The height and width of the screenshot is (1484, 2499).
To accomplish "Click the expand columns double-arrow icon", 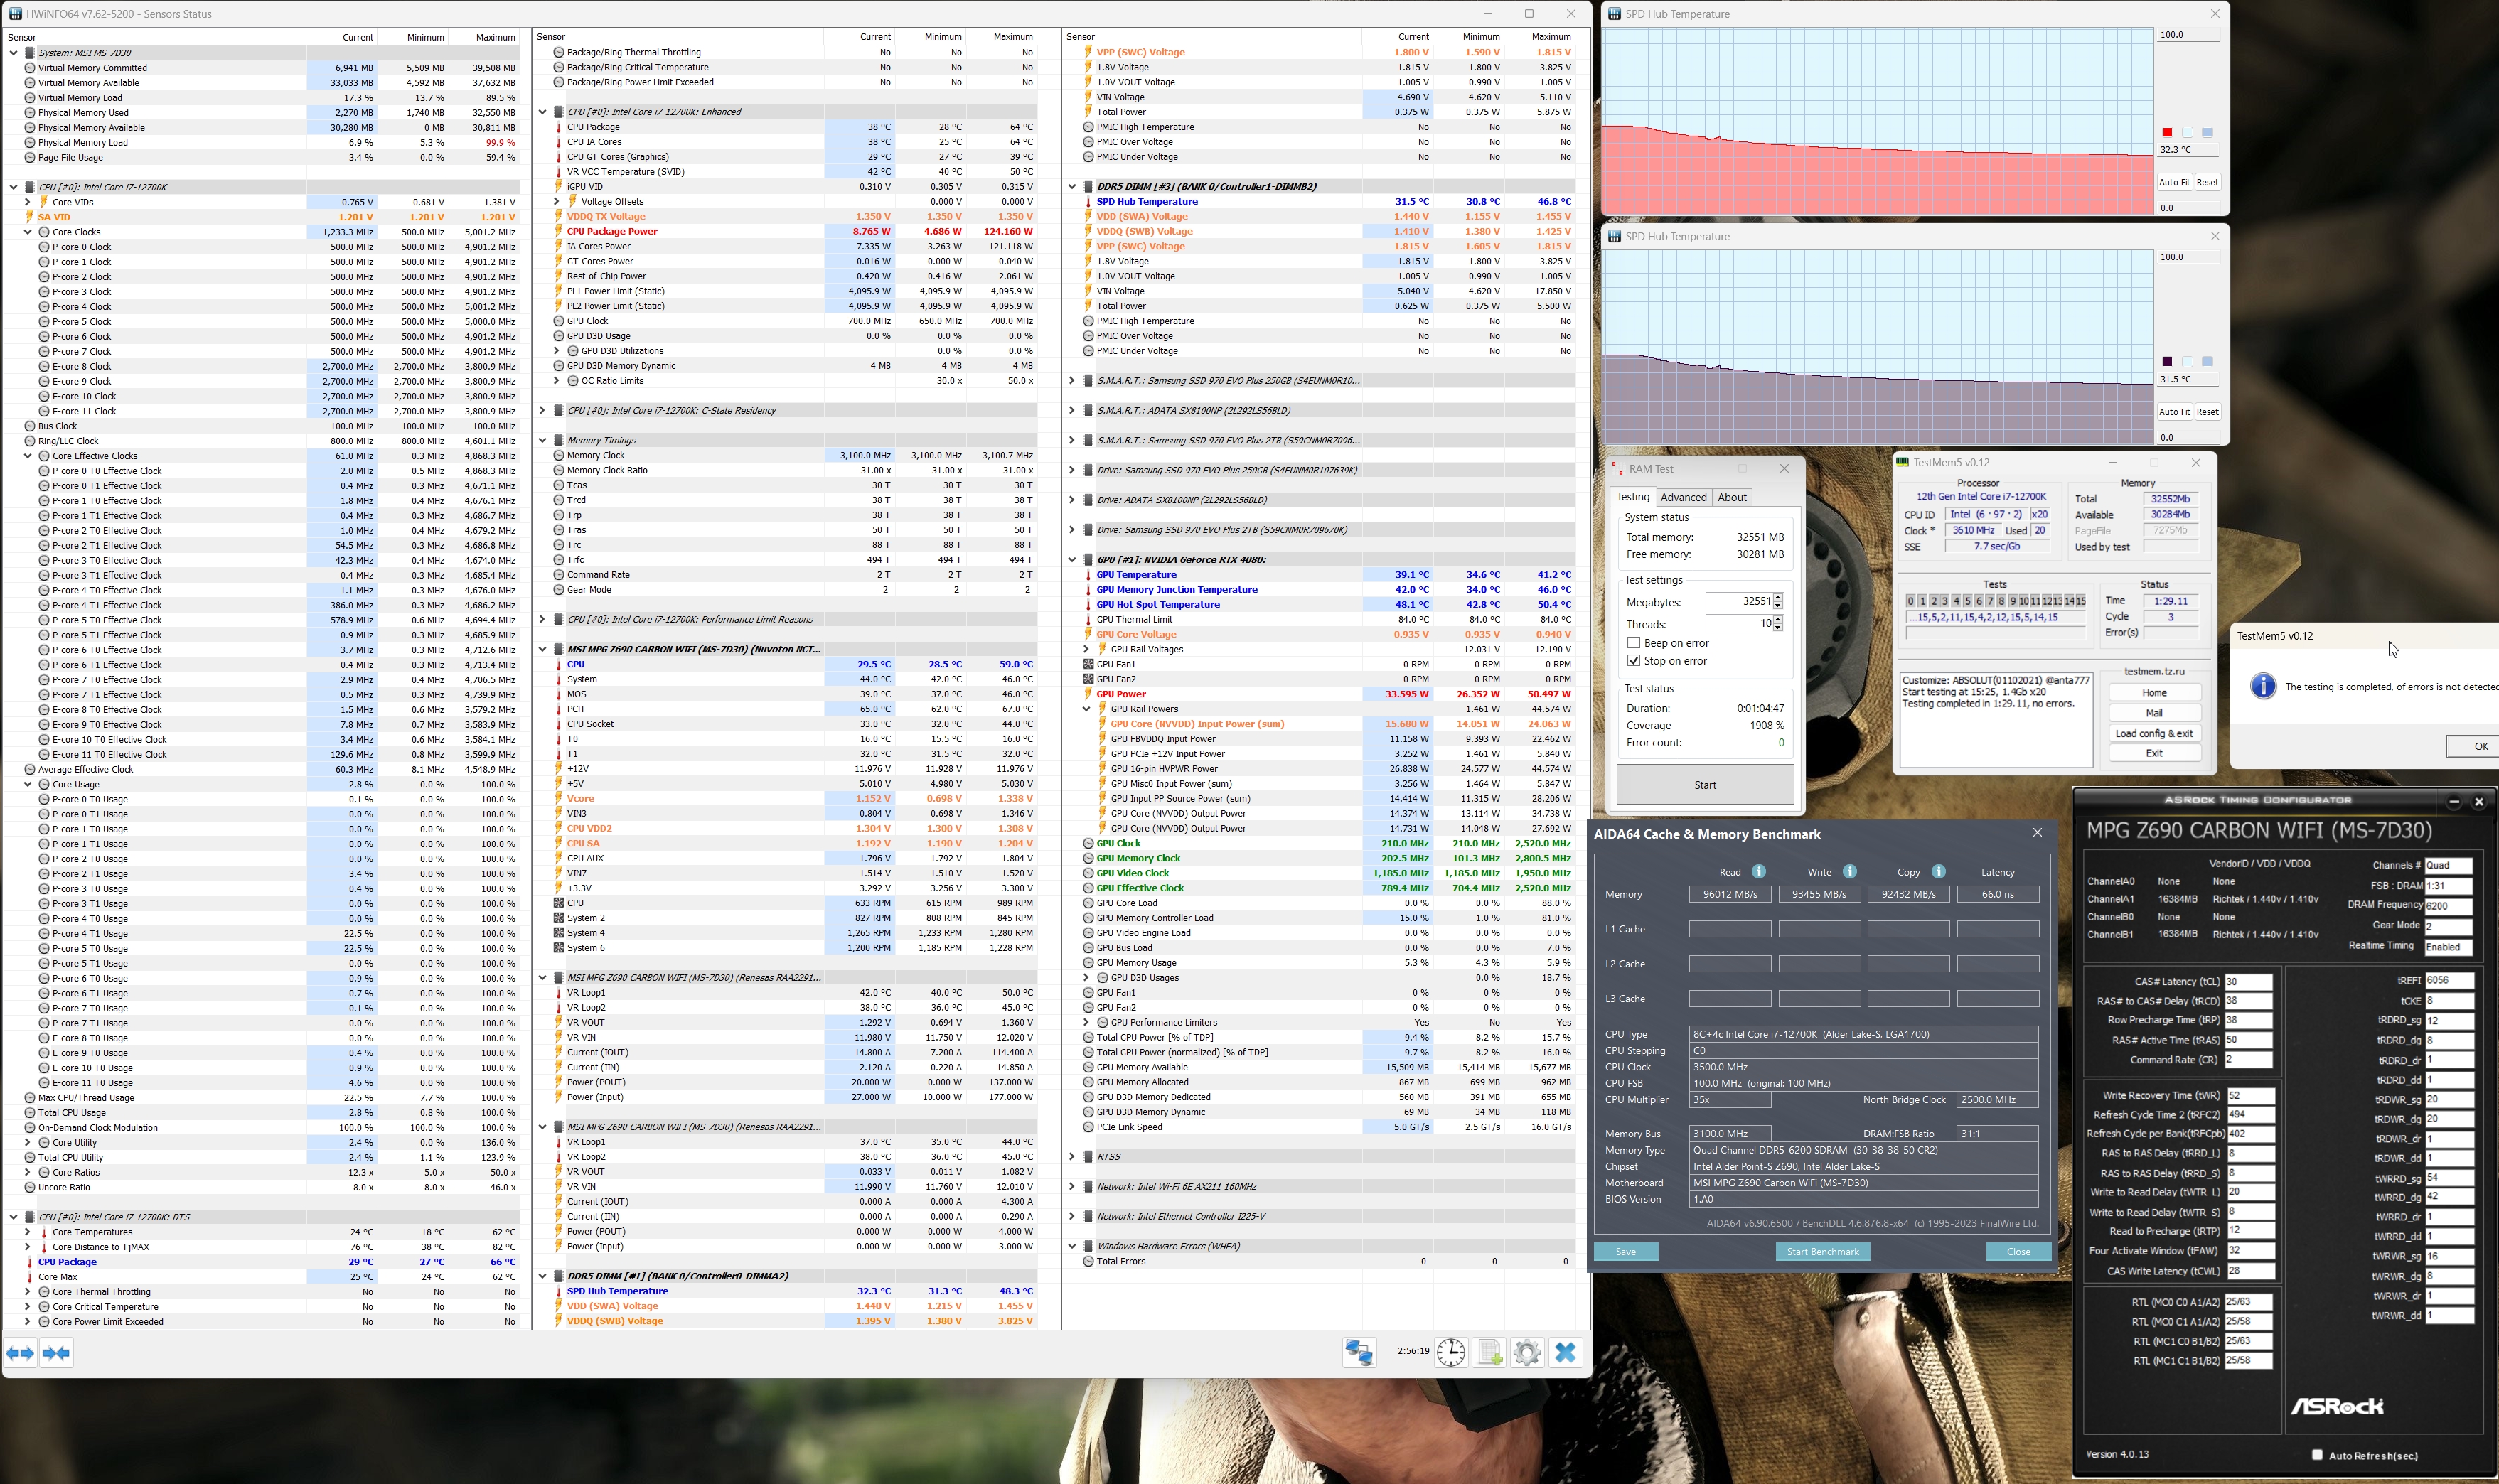I will (x=20, y=1353).
